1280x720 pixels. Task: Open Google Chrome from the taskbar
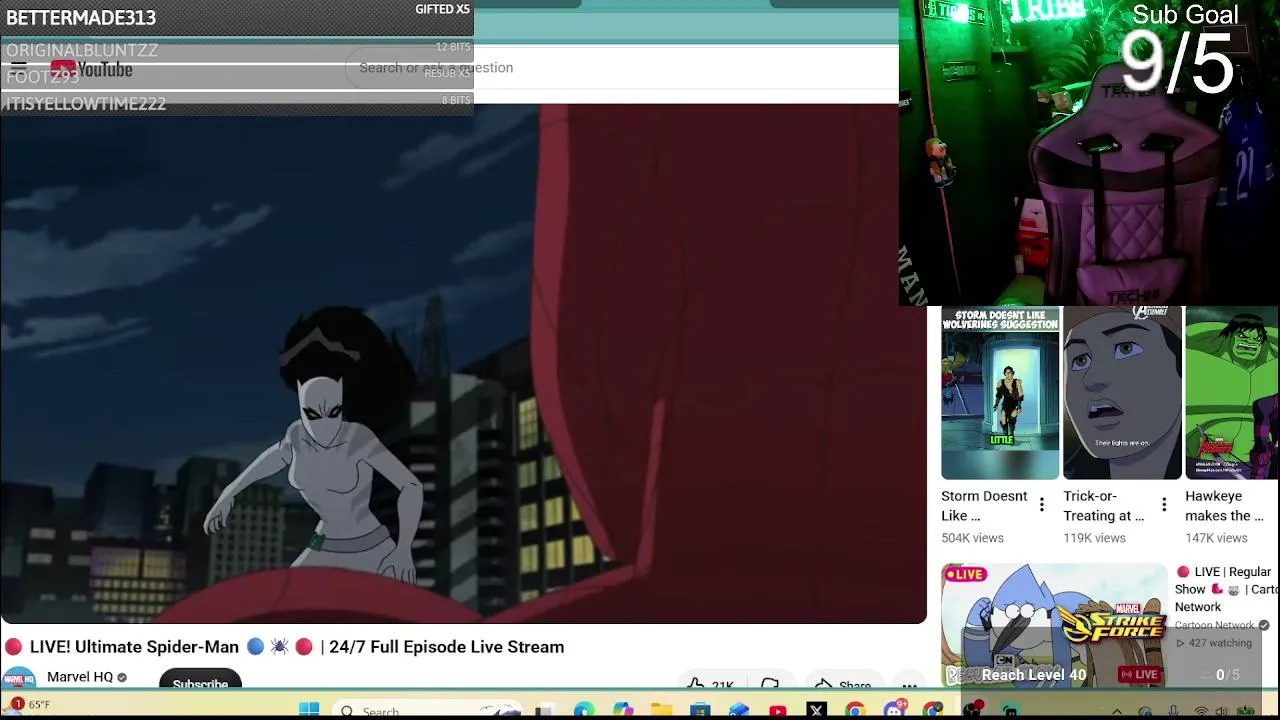(855, 711)
